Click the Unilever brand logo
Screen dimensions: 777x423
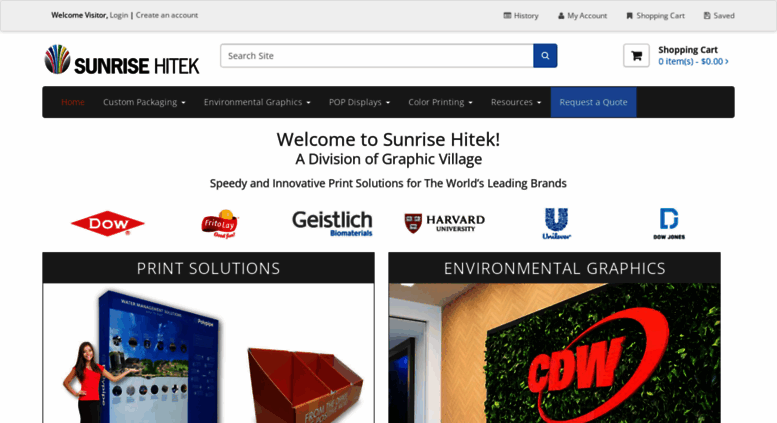(556, 223)
